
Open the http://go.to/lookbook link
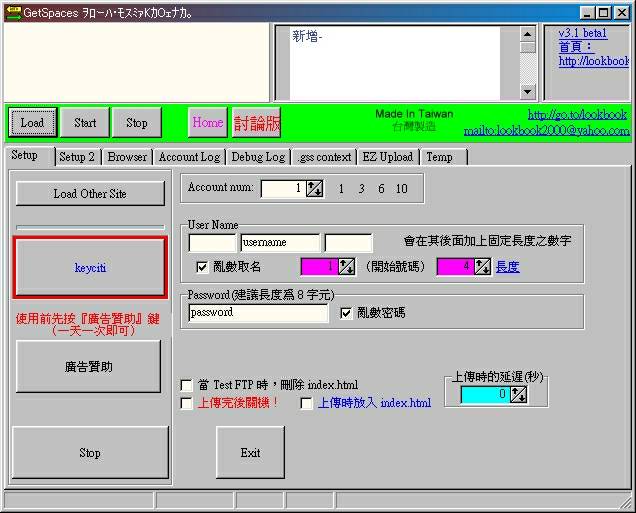coord(577,115)
